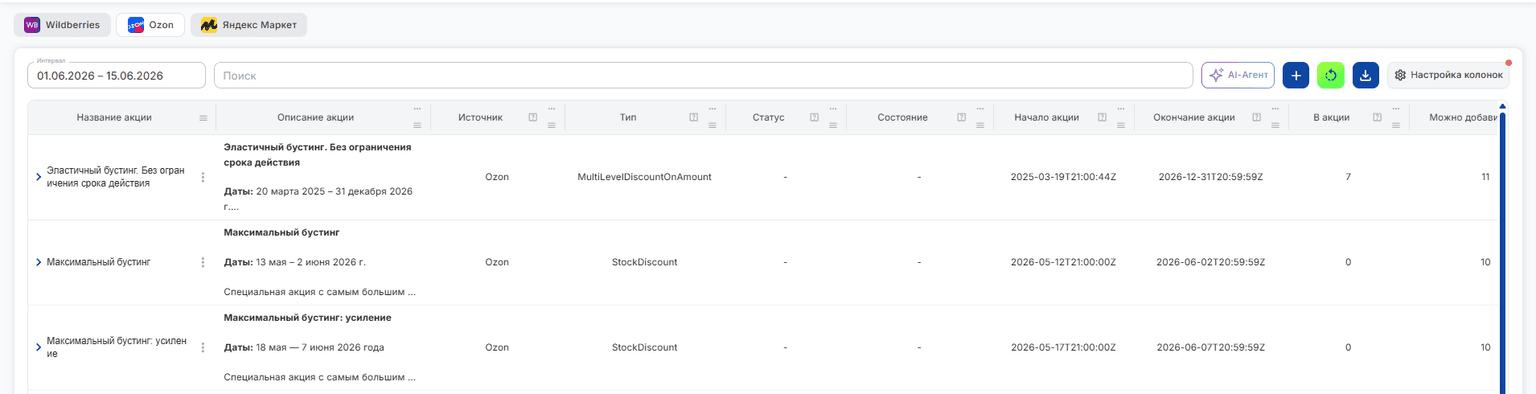Open the Название акции column menu
Screen dimensions: 1536x394
tap(203, 118)
